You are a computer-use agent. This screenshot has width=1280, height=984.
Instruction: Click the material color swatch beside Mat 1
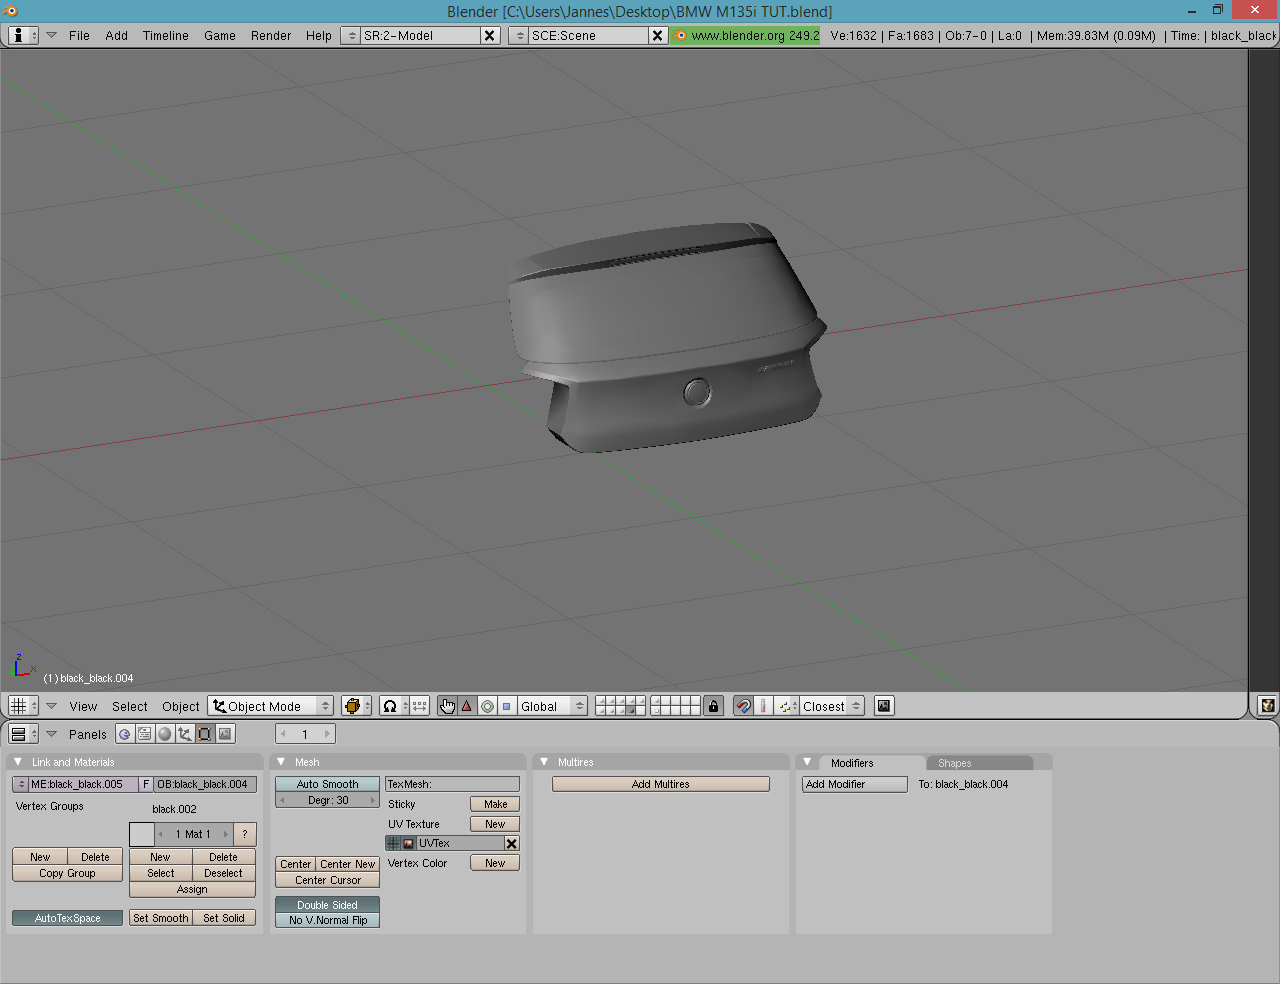(142, 834)
